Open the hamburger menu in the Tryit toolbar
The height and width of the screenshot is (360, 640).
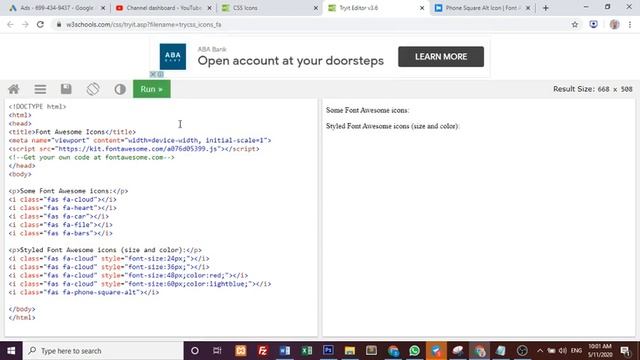(x=40, y=89)
